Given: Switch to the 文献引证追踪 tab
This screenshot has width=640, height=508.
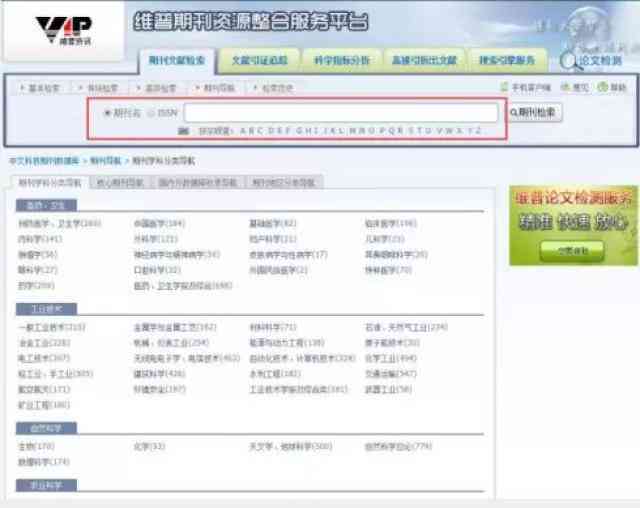Looking at the screenshot, I should click(260, 61).
